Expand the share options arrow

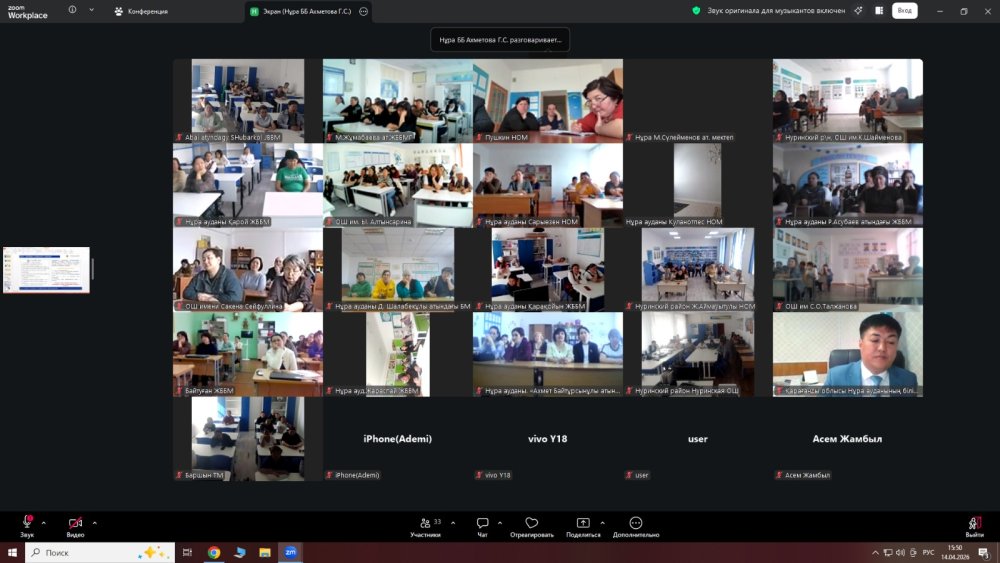tap(602, 523)
